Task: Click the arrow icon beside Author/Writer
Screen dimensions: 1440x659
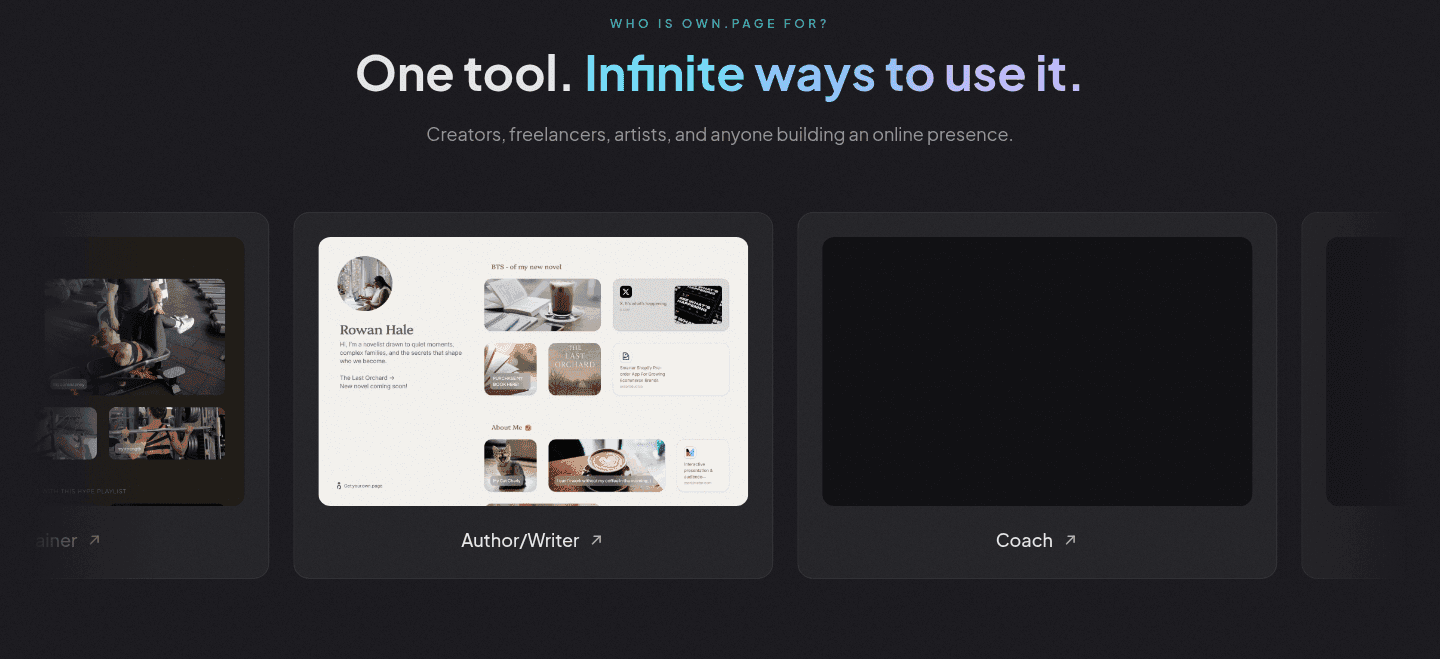Action: pyautogui.click(x=597, y=540)
